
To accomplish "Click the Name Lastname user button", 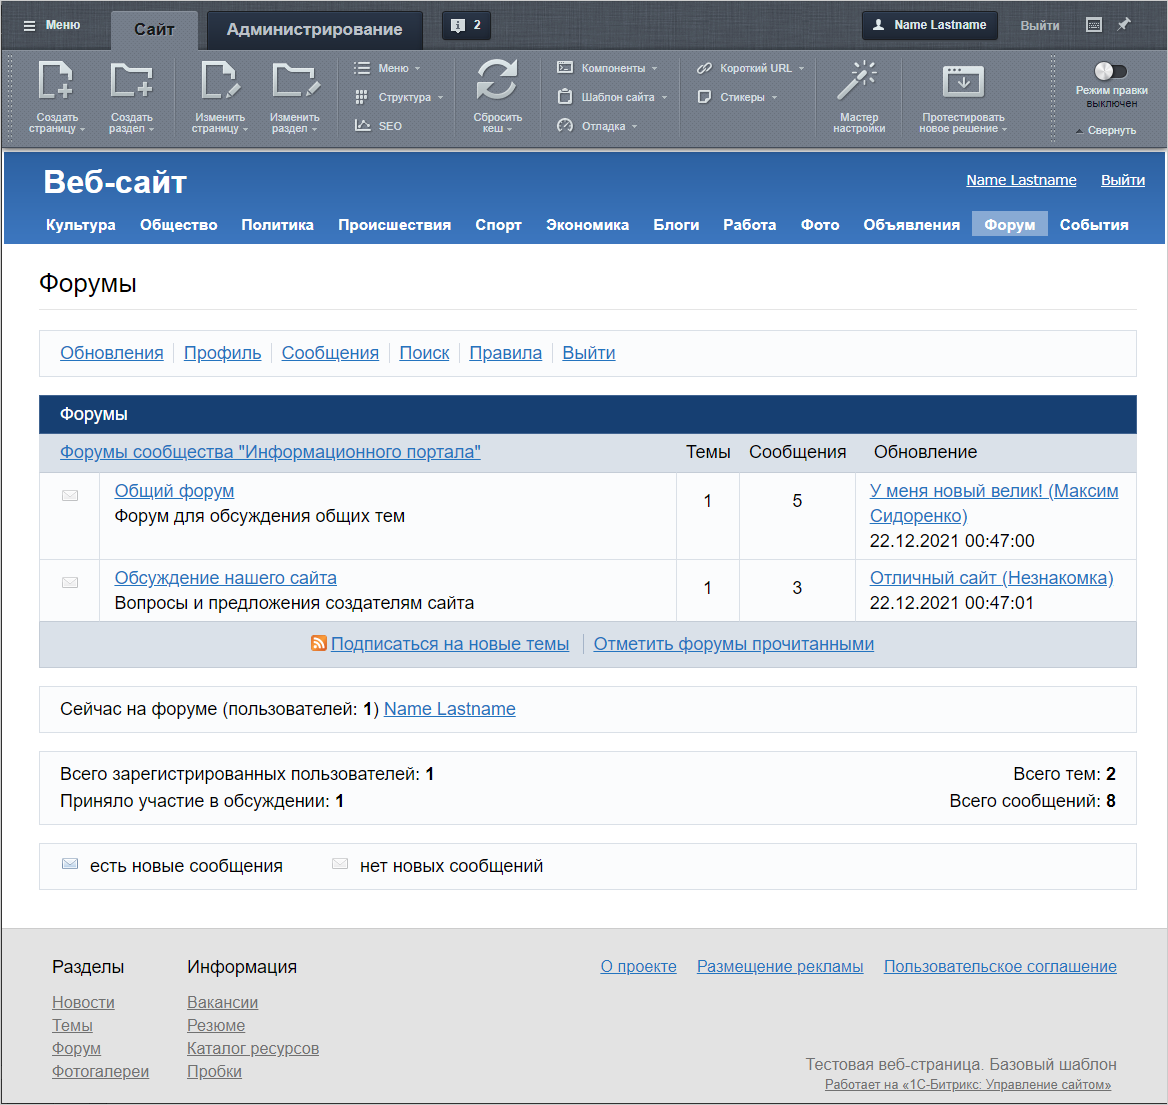I will (929, 25).
